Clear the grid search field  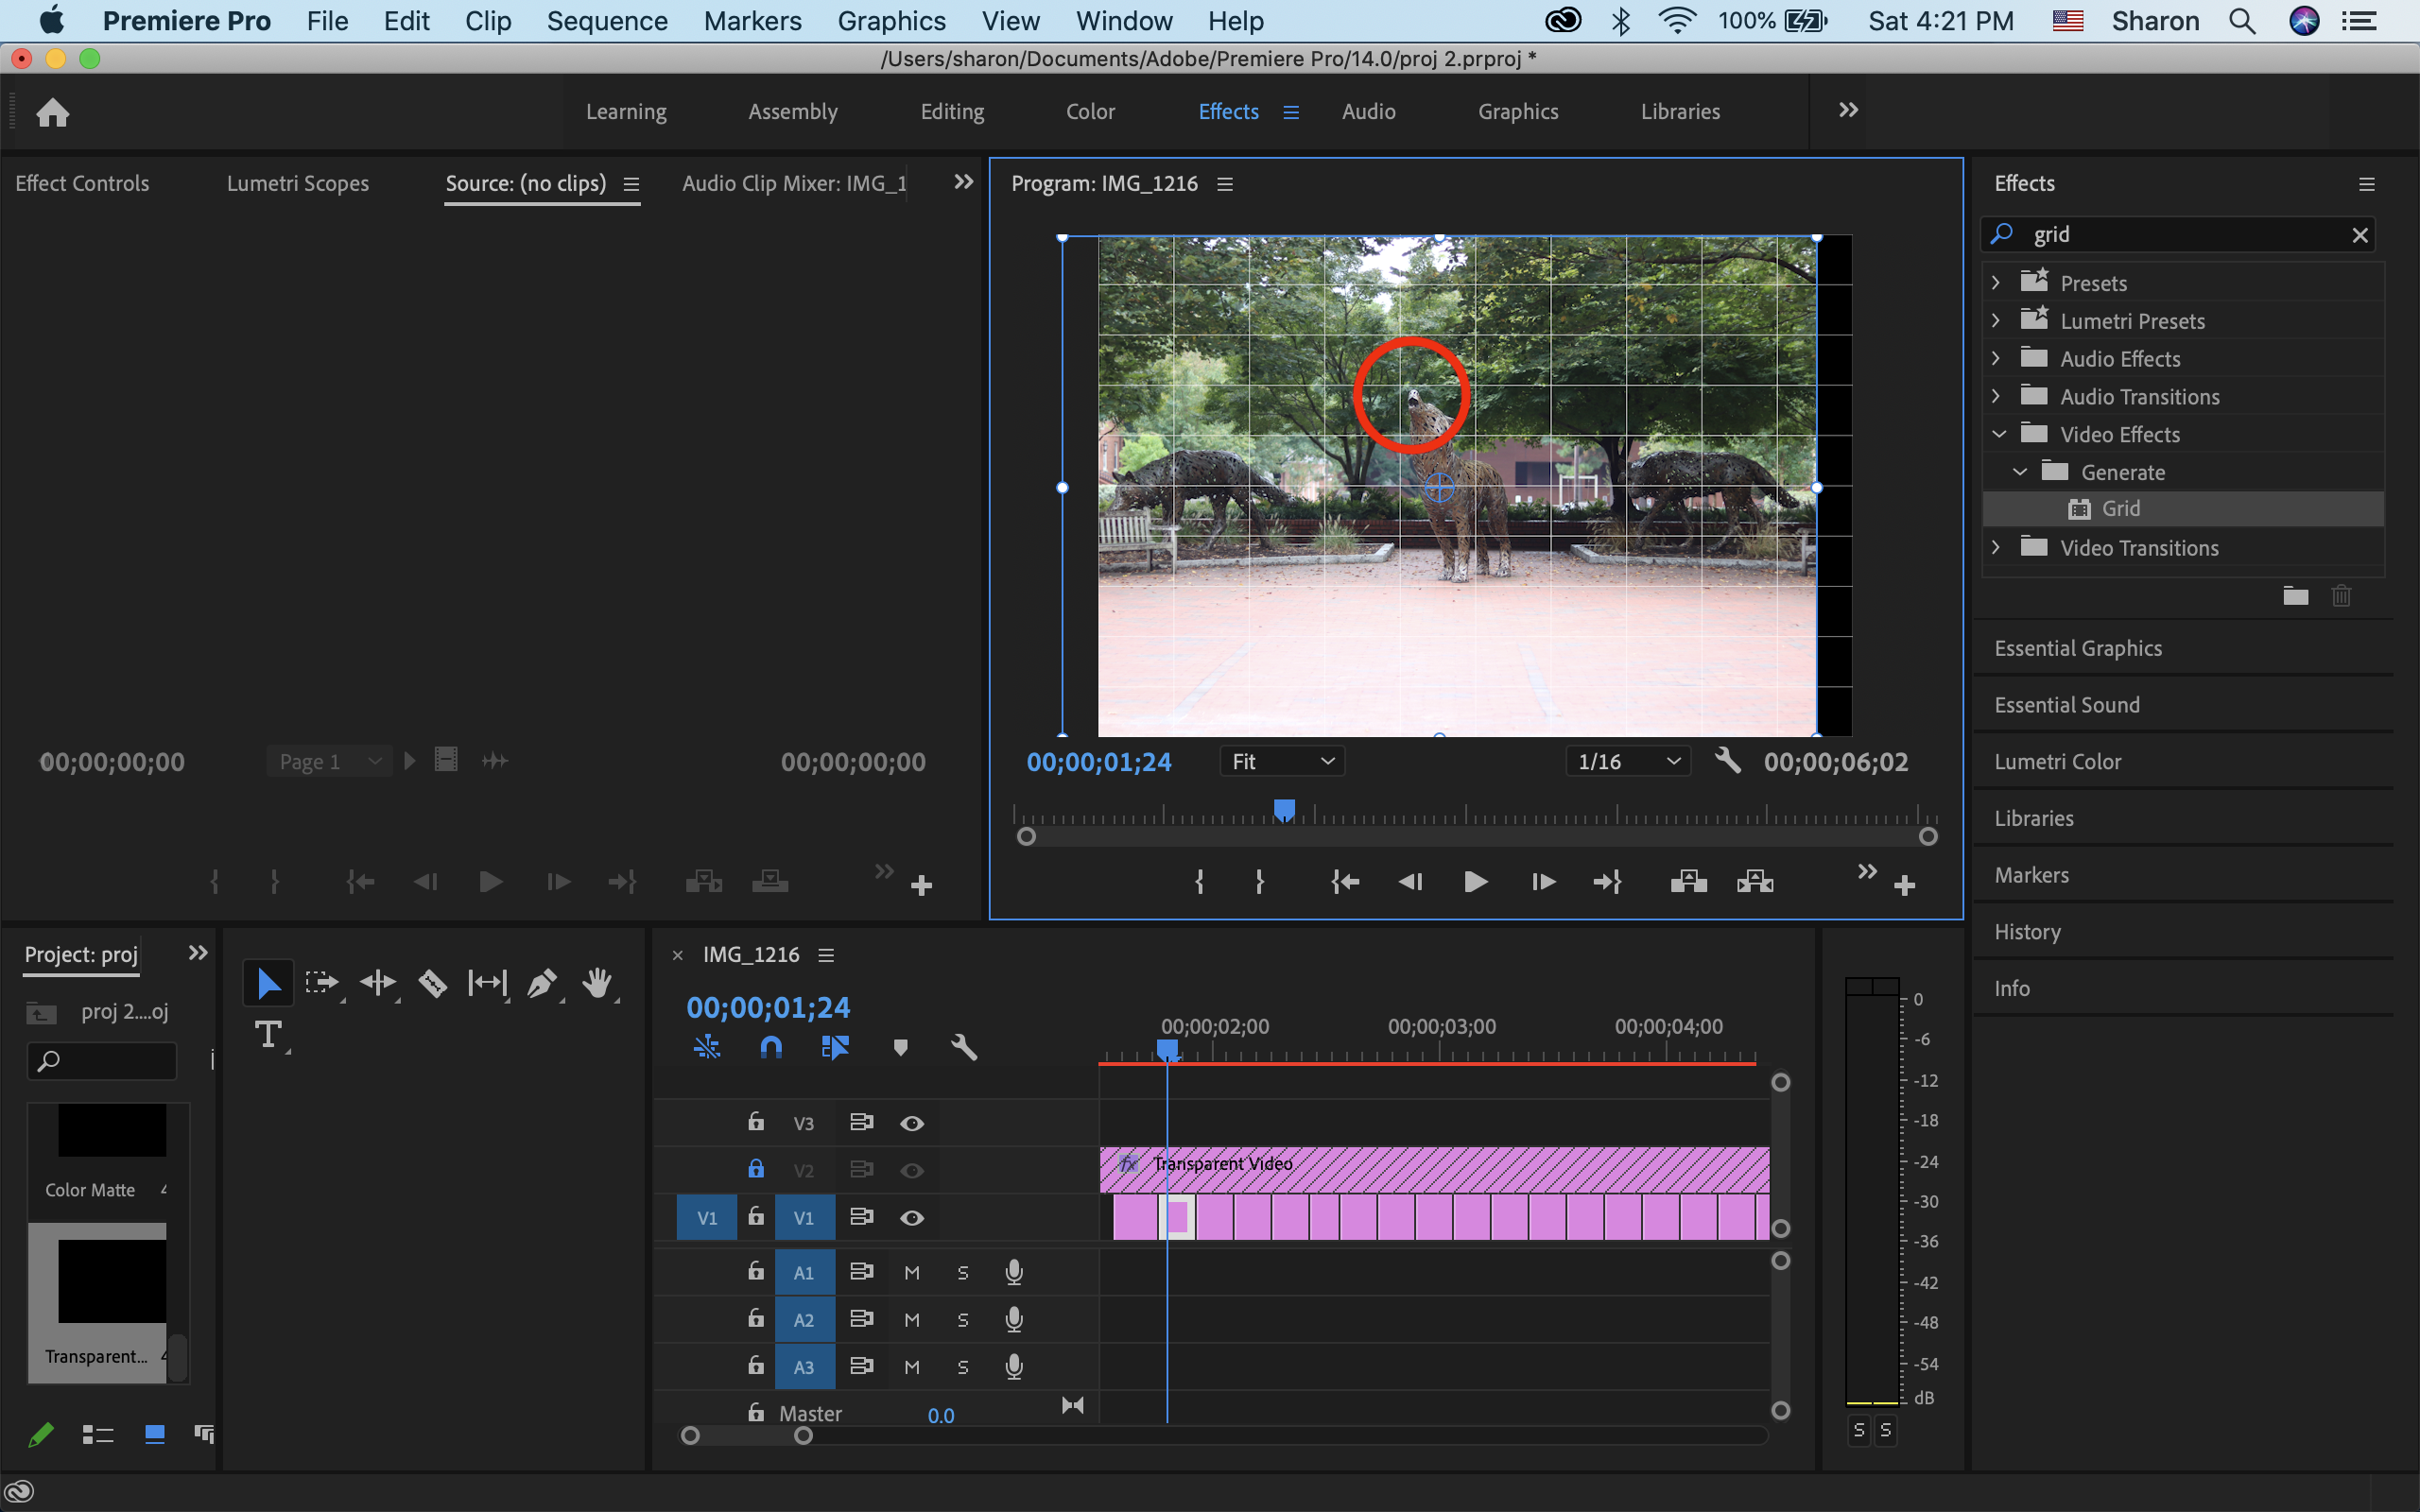[2360, 235]
